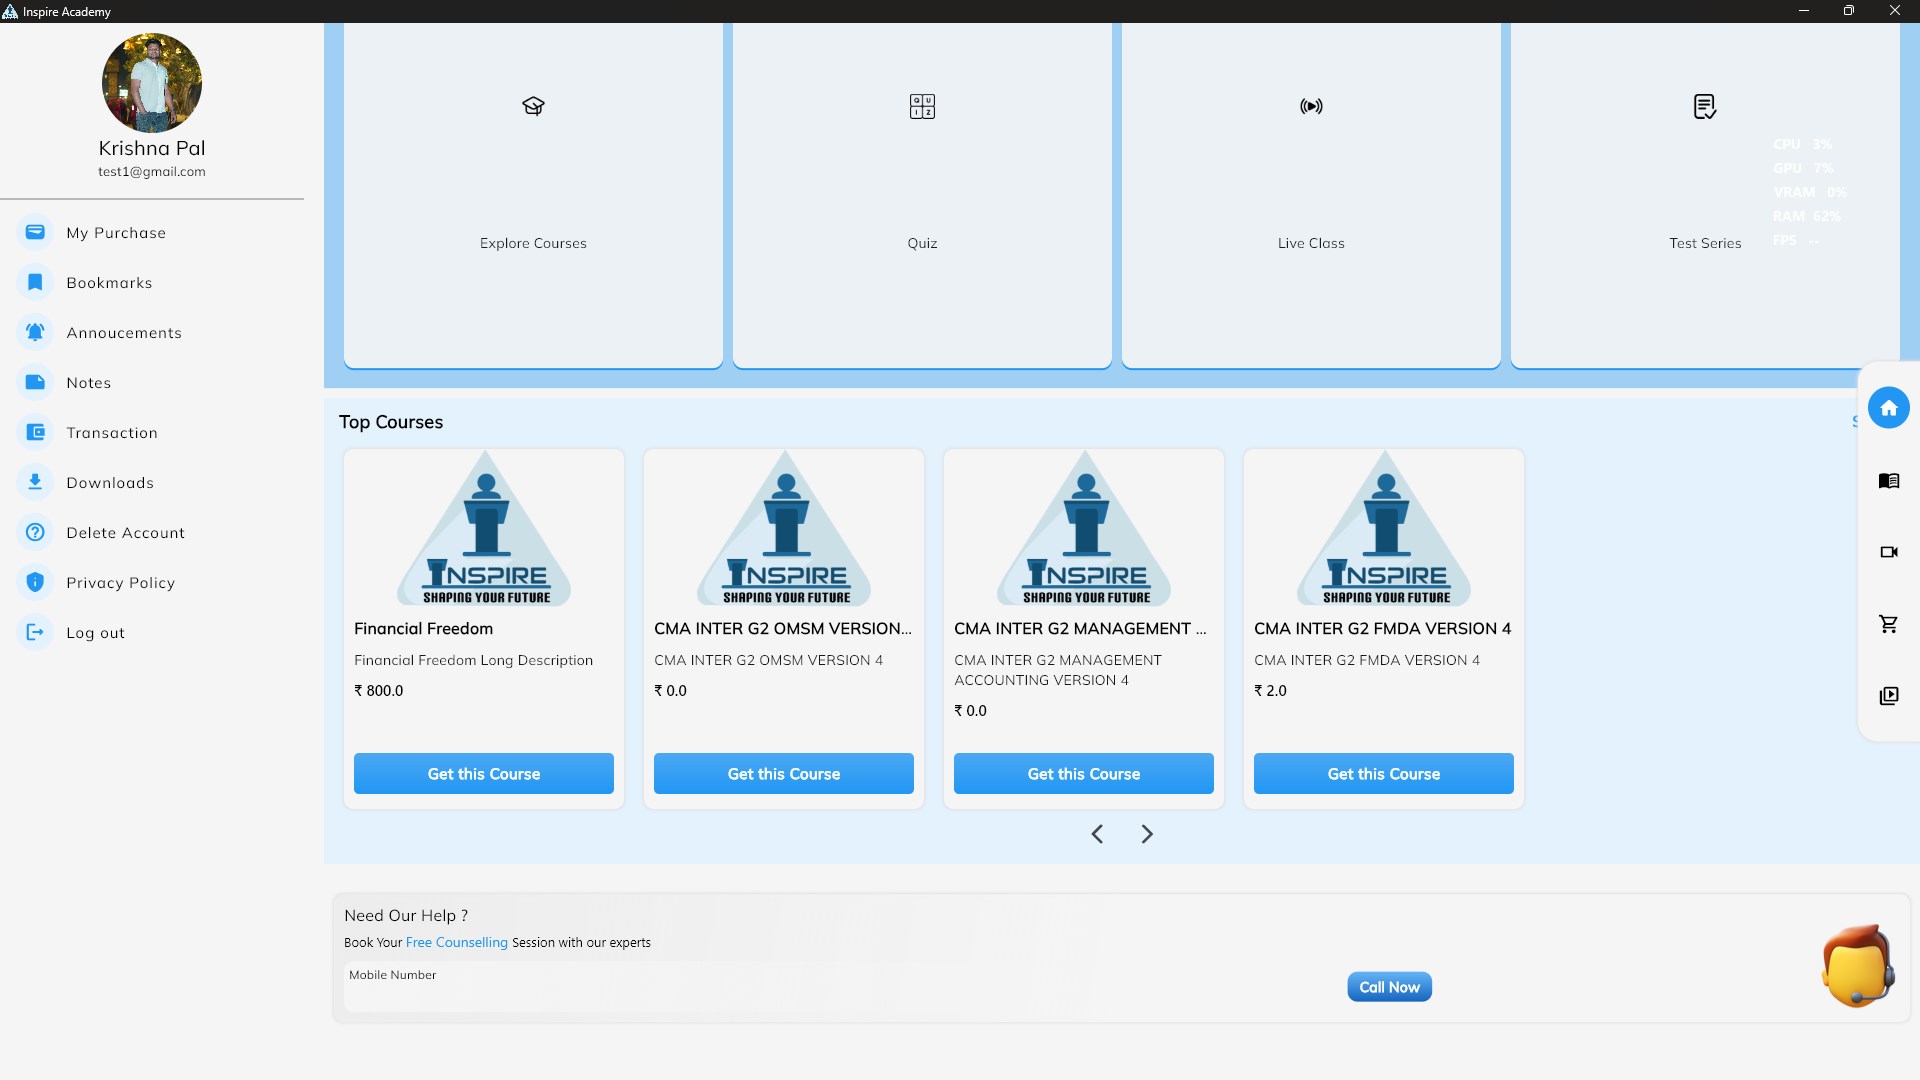Open the shopping cart icon
Image resolution: width=1920 pixels, height=1080 pixels.
[1888, 624]
